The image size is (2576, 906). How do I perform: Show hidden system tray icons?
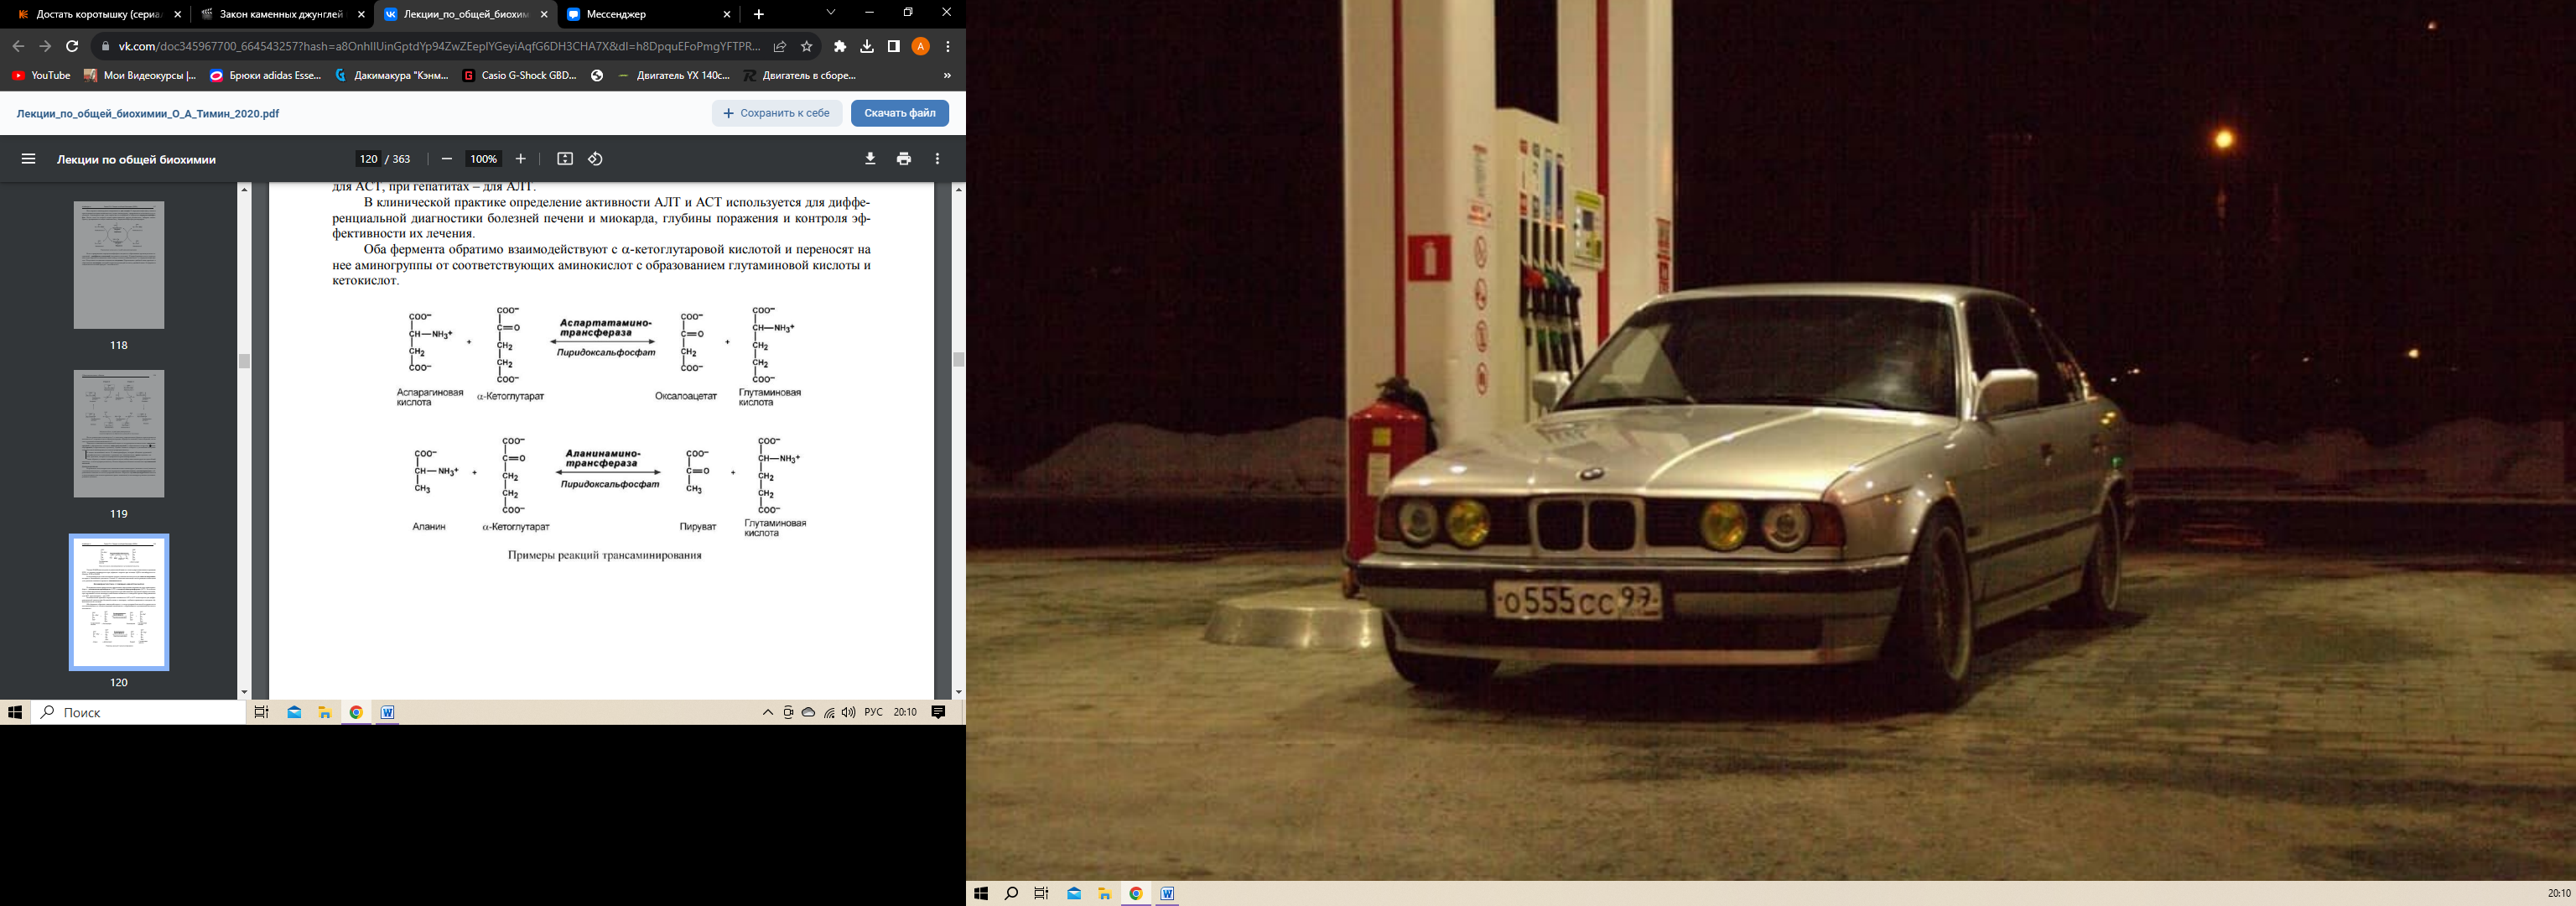click(768, 713)
